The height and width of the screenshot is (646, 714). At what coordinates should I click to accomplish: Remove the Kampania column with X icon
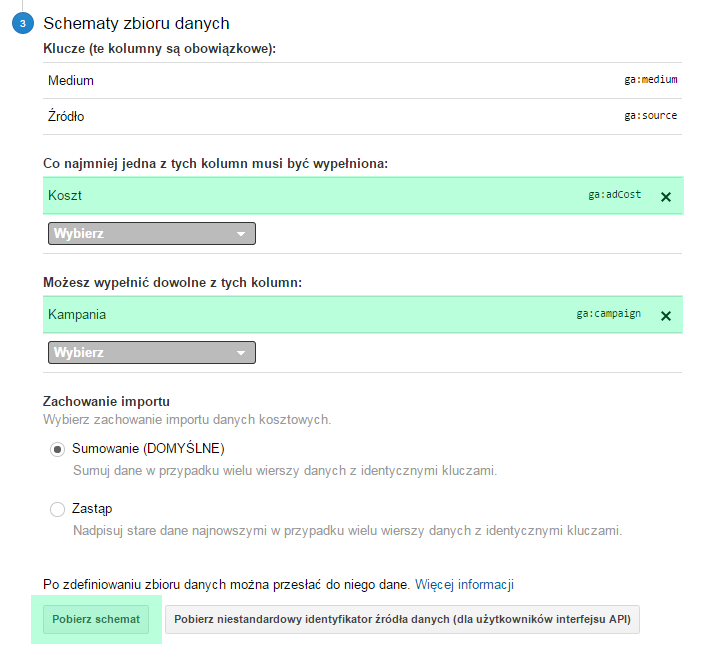[x=666, y=315]
